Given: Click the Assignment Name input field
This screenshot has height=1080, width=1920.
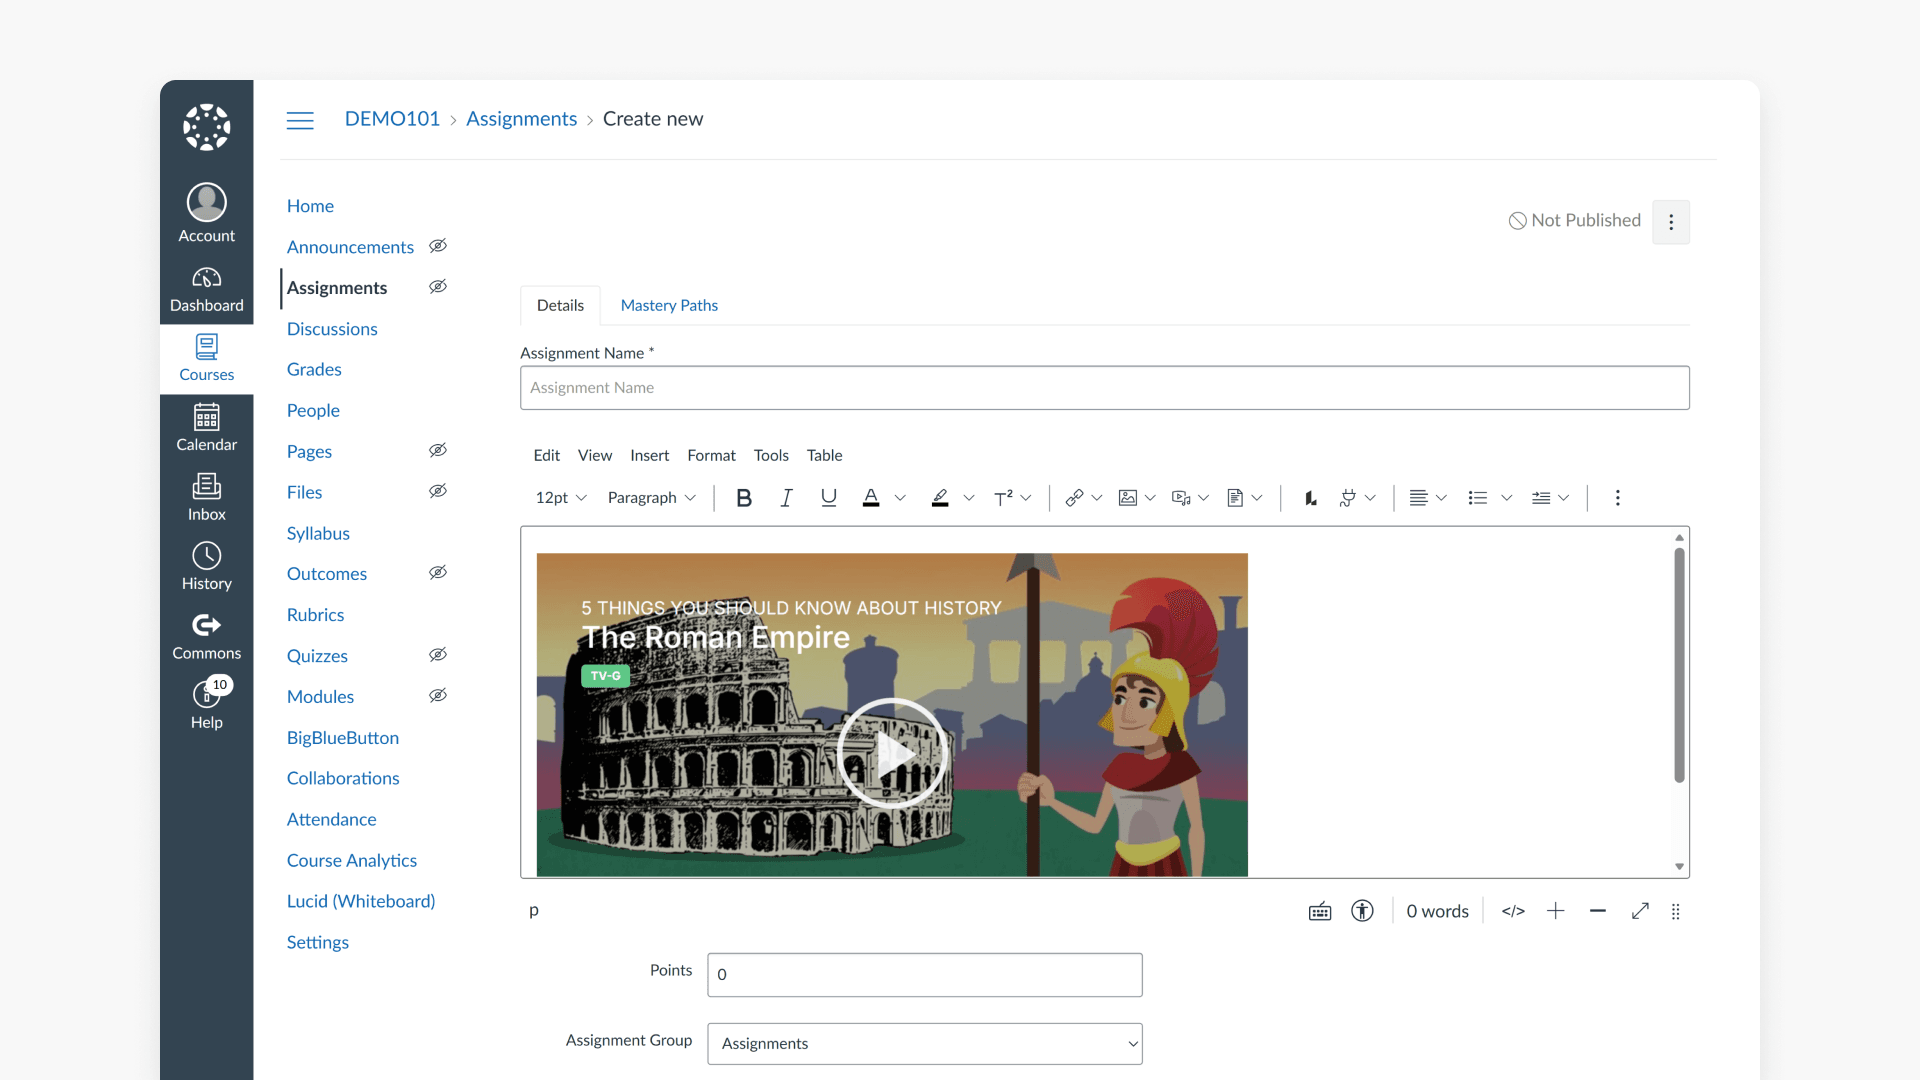Looking at the screenshot, I should pos(1100,388).
